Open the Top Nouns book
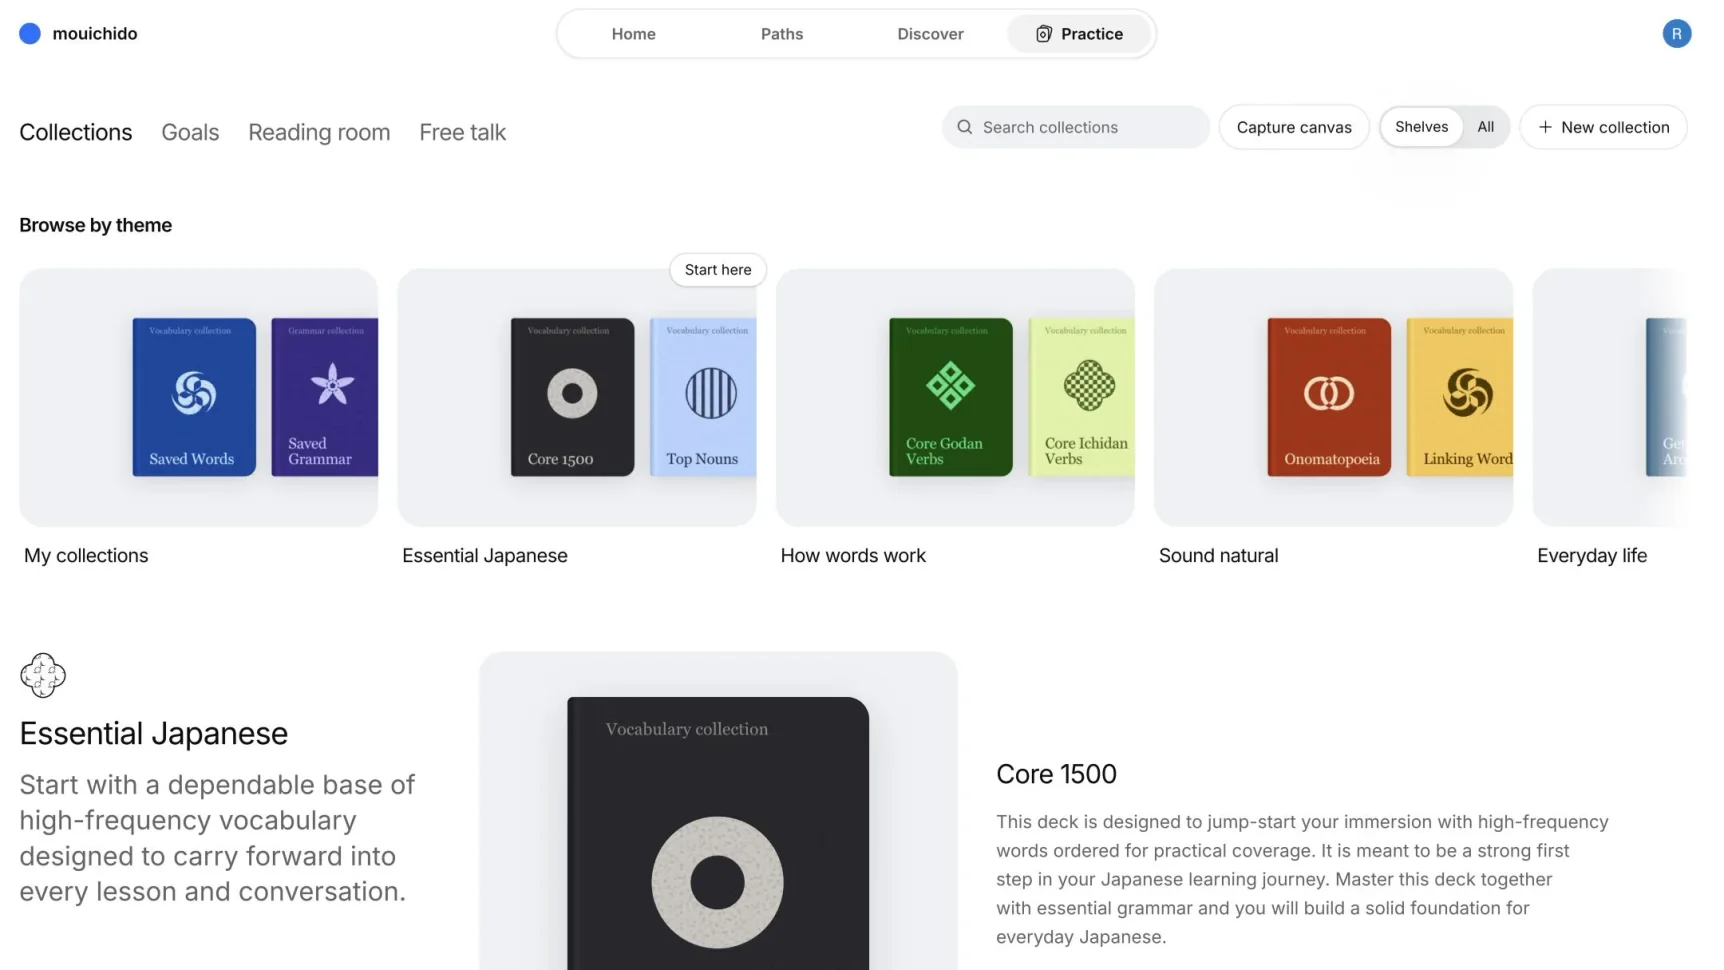The image size is (1724, 970). [703, 397]
